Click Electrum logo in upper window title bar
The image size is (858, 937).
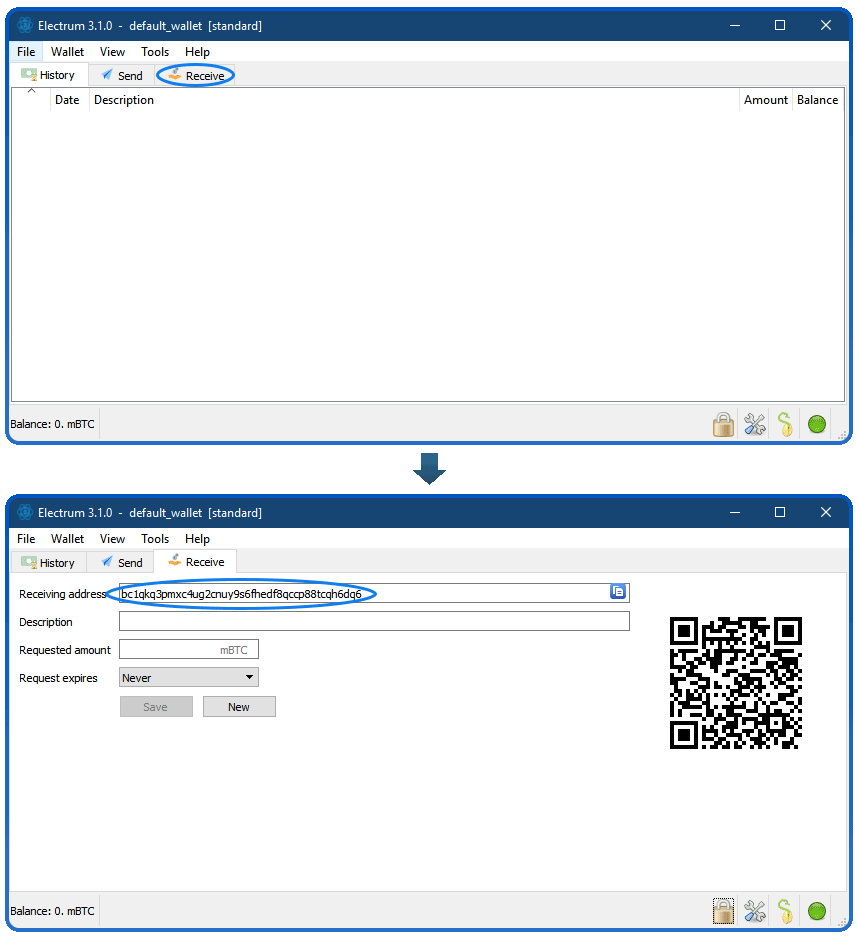pyautogui.click(x=24, y=25)
